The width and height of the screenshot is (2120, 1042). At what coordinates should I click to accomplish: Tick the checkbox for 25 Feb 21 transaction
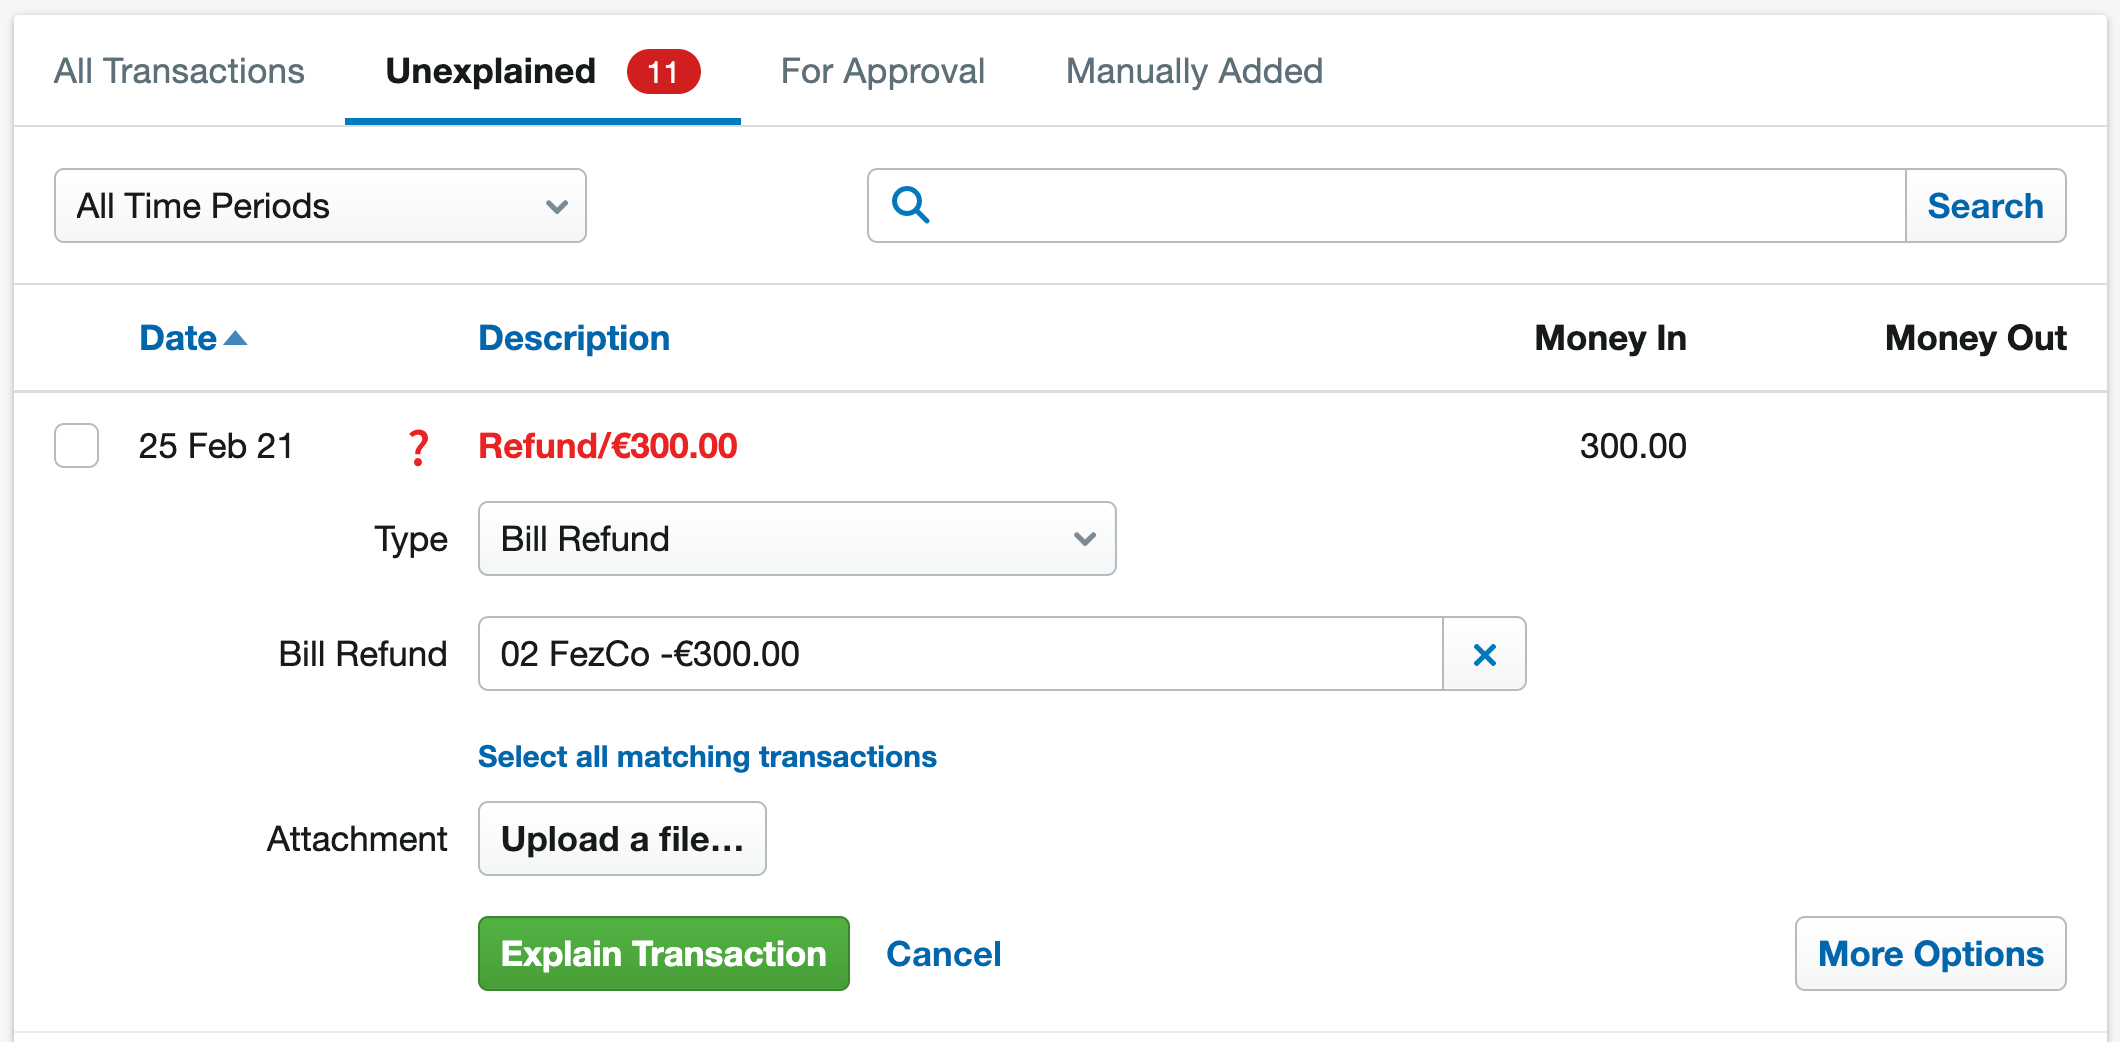pos(76,445)
